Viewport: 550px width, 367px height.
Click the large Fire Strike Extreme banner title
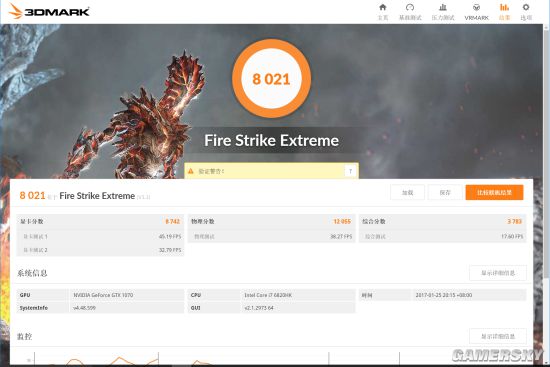coord(271,140)
